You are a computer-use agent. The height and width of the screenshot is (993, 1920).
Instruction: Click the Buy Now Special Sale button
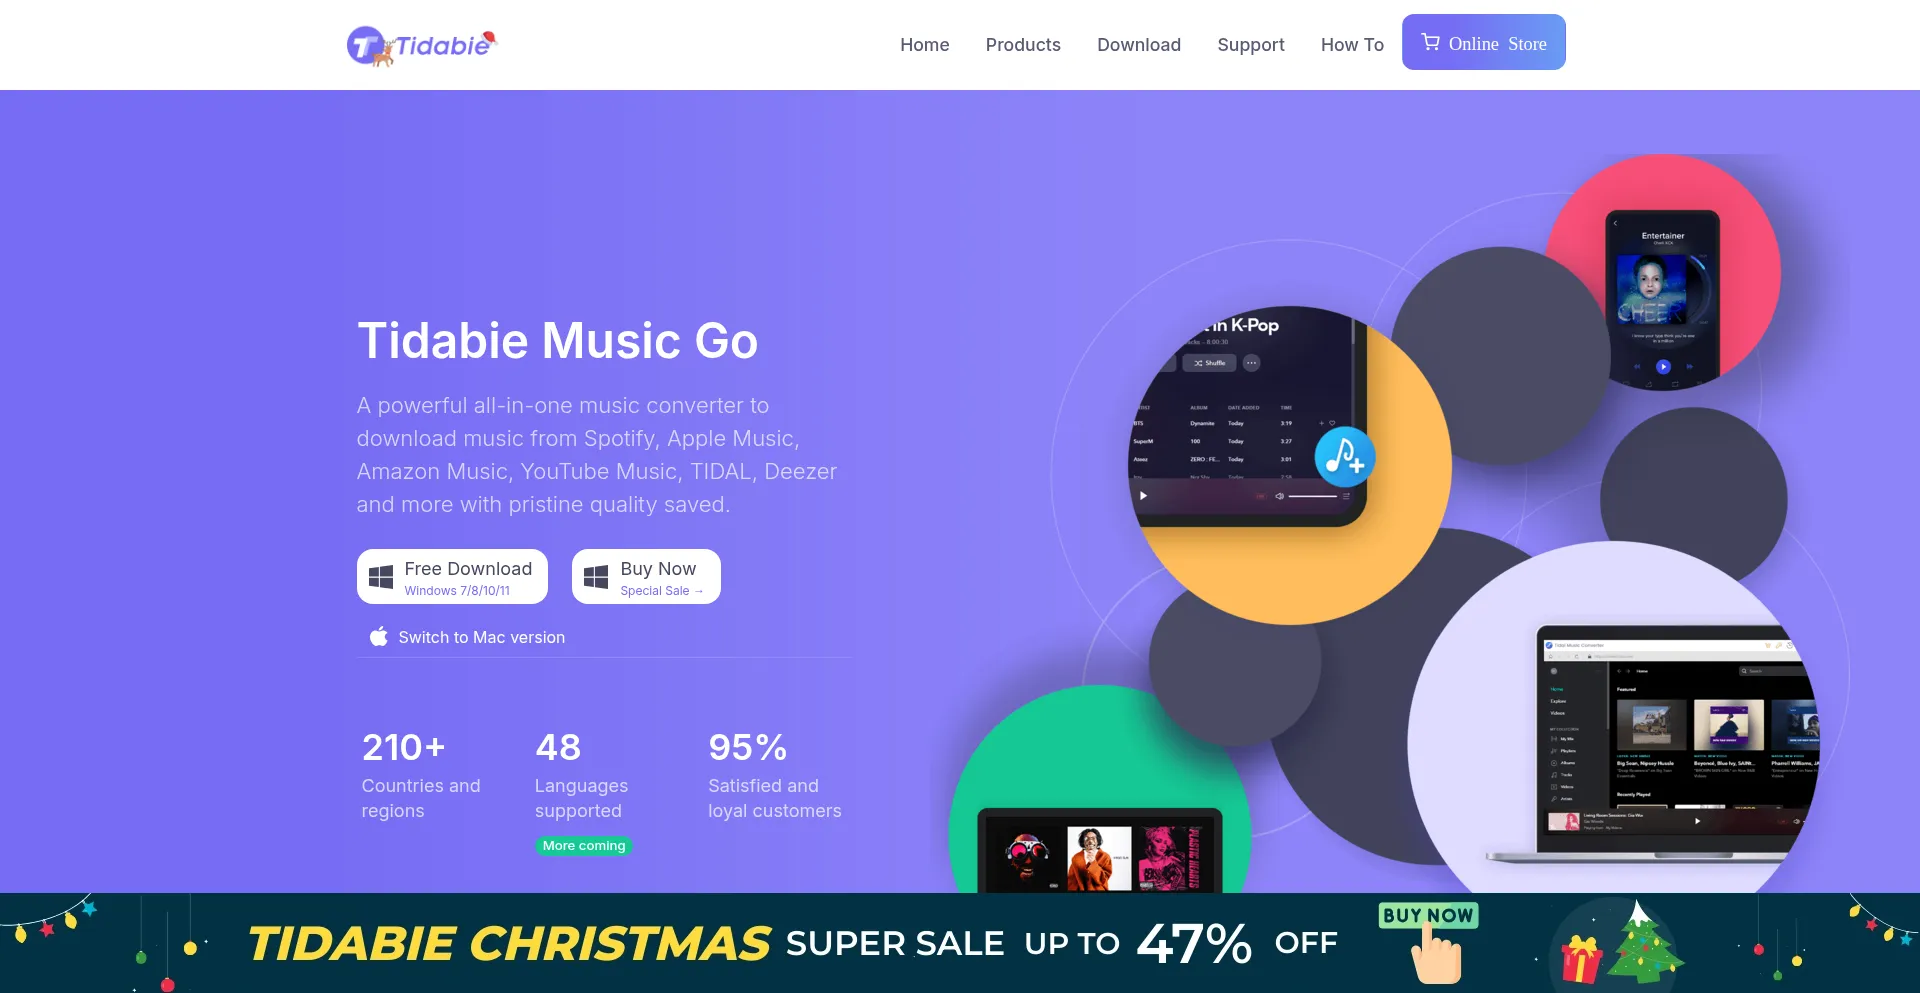point(646,577)
